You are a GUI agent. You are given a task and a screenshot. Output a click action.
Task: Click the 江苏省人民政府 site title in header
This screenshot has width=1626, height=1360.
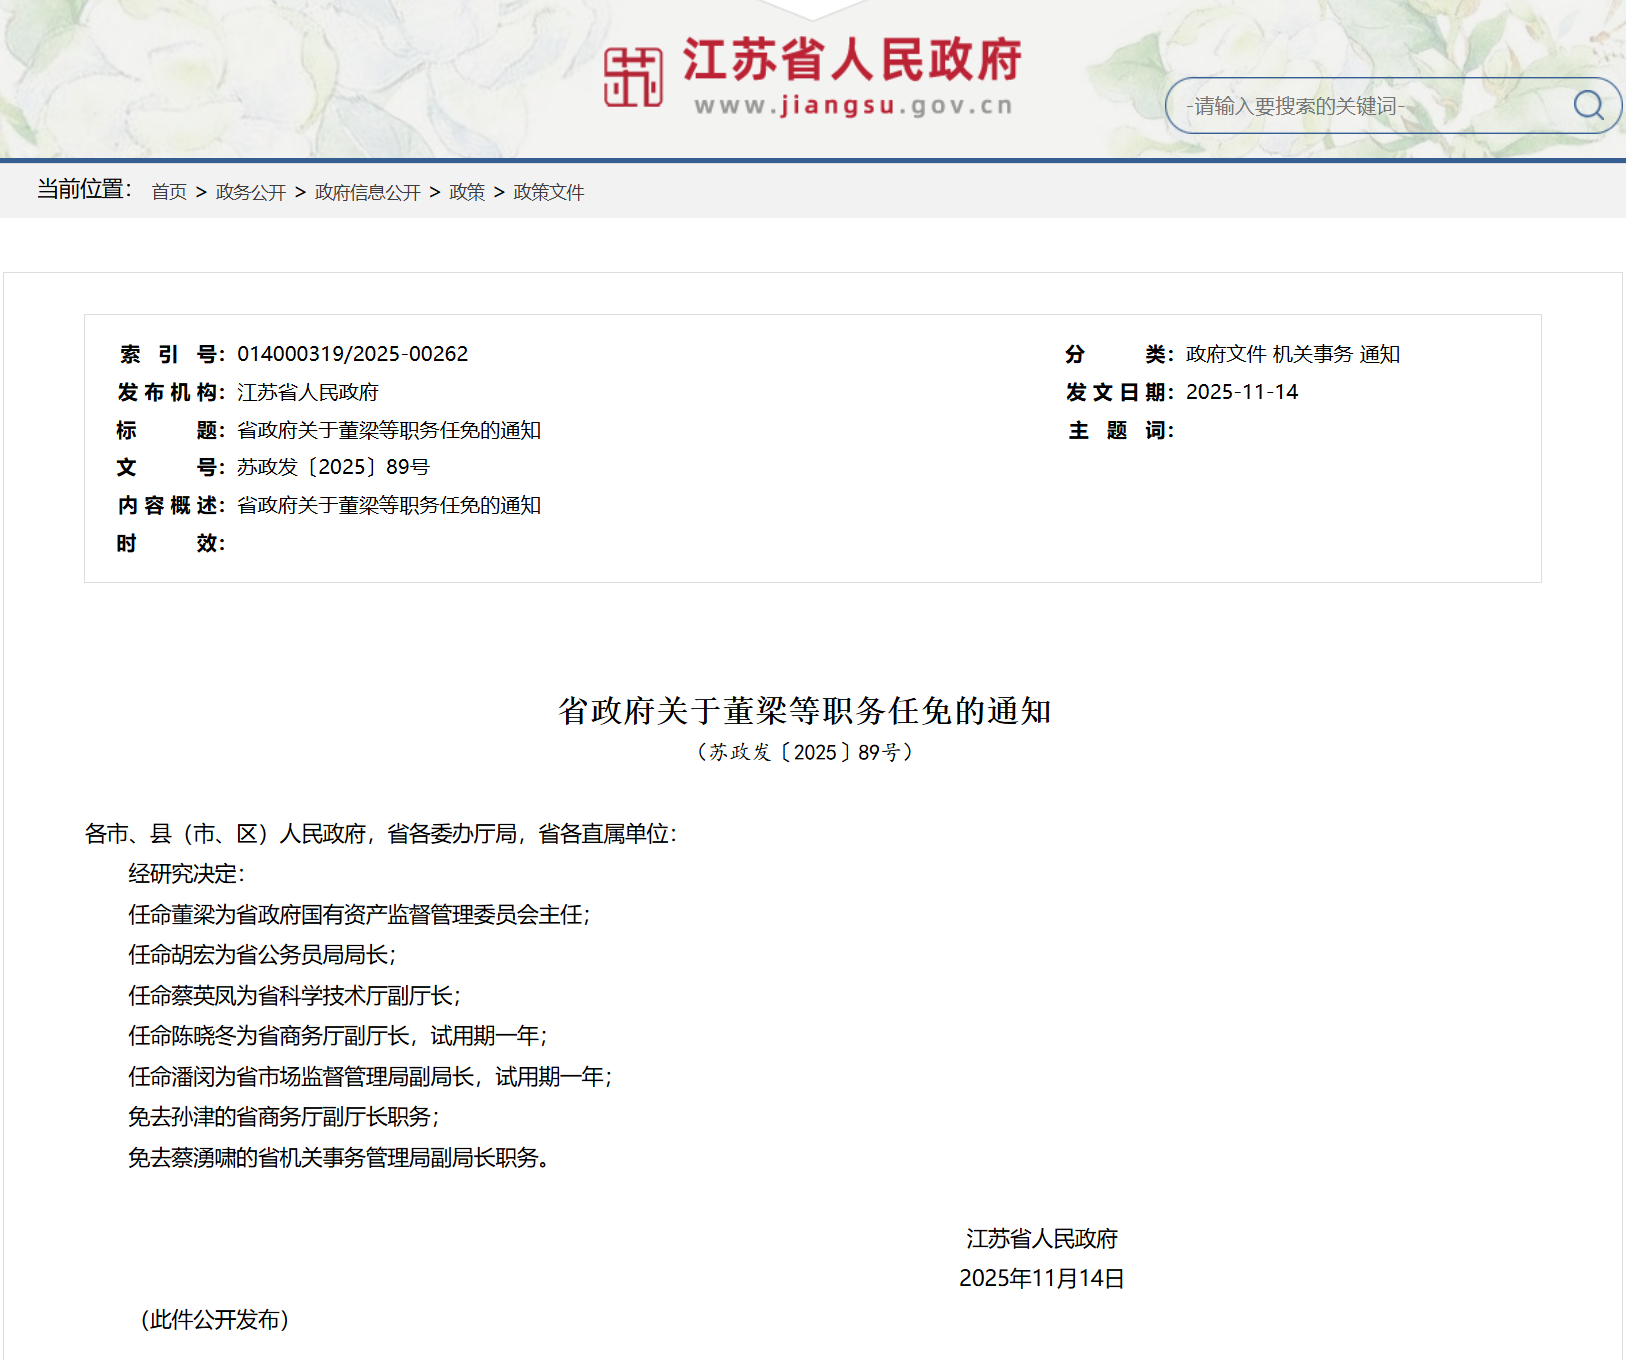[x=852, y=60]
